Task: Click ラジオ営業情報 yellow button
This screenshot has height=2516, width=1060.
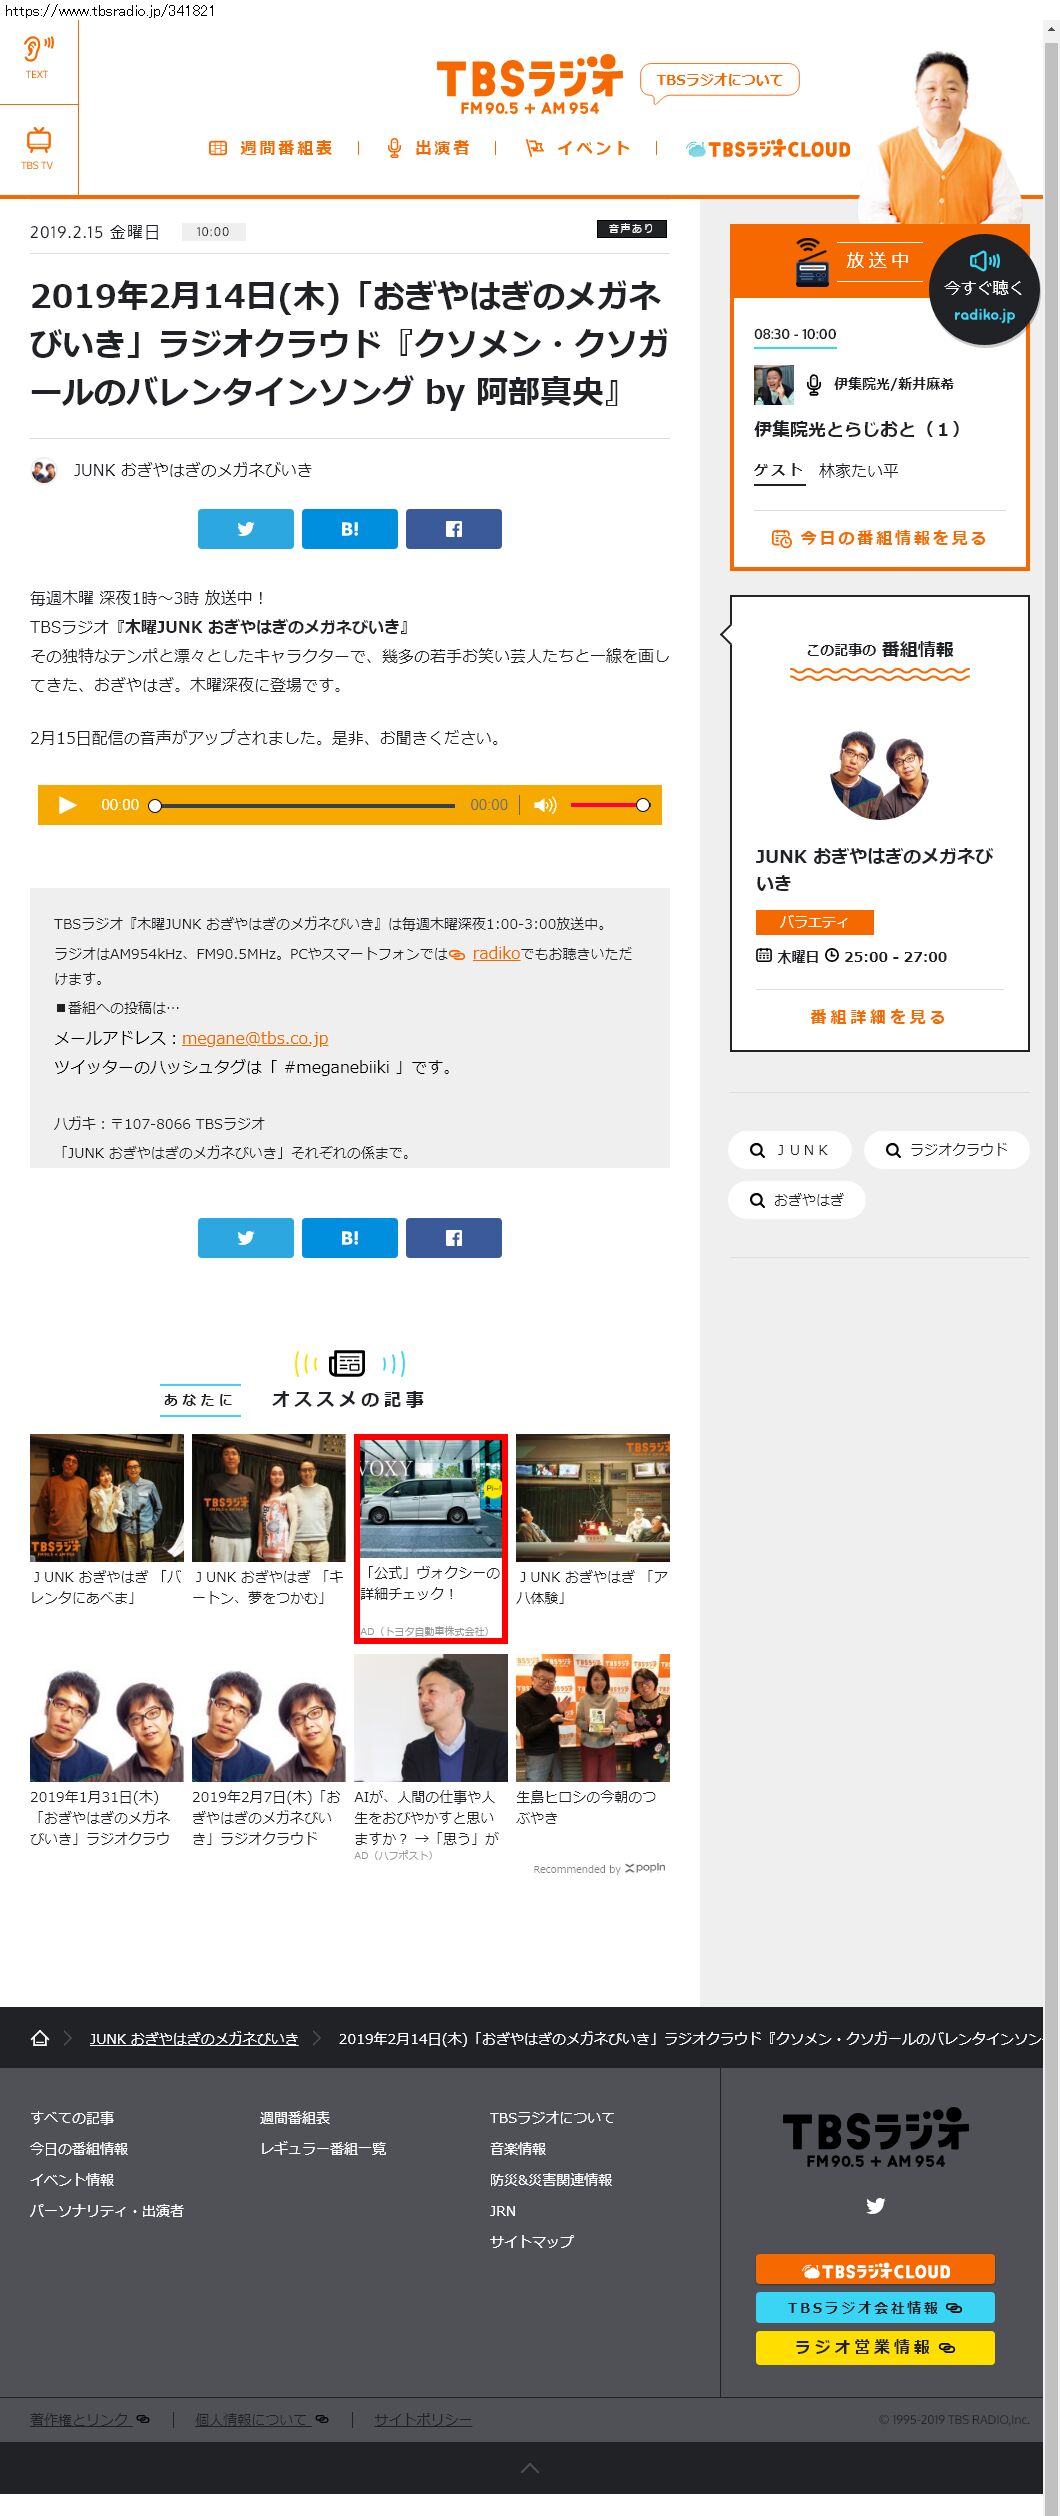Action: [875, 2347]
